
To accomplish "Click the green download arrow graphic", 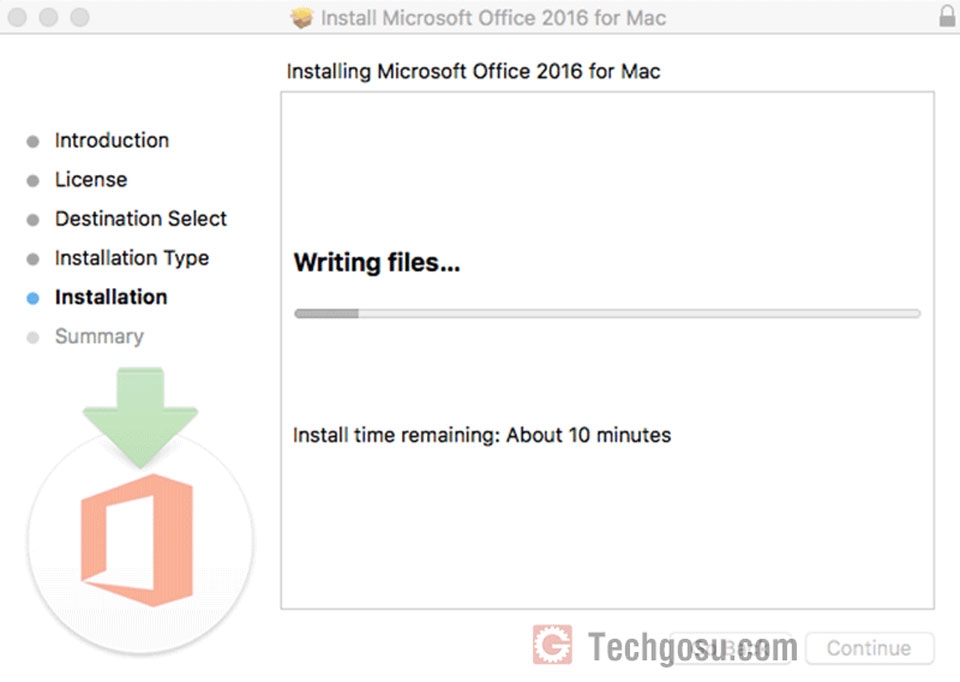I will tap(140, 417).
